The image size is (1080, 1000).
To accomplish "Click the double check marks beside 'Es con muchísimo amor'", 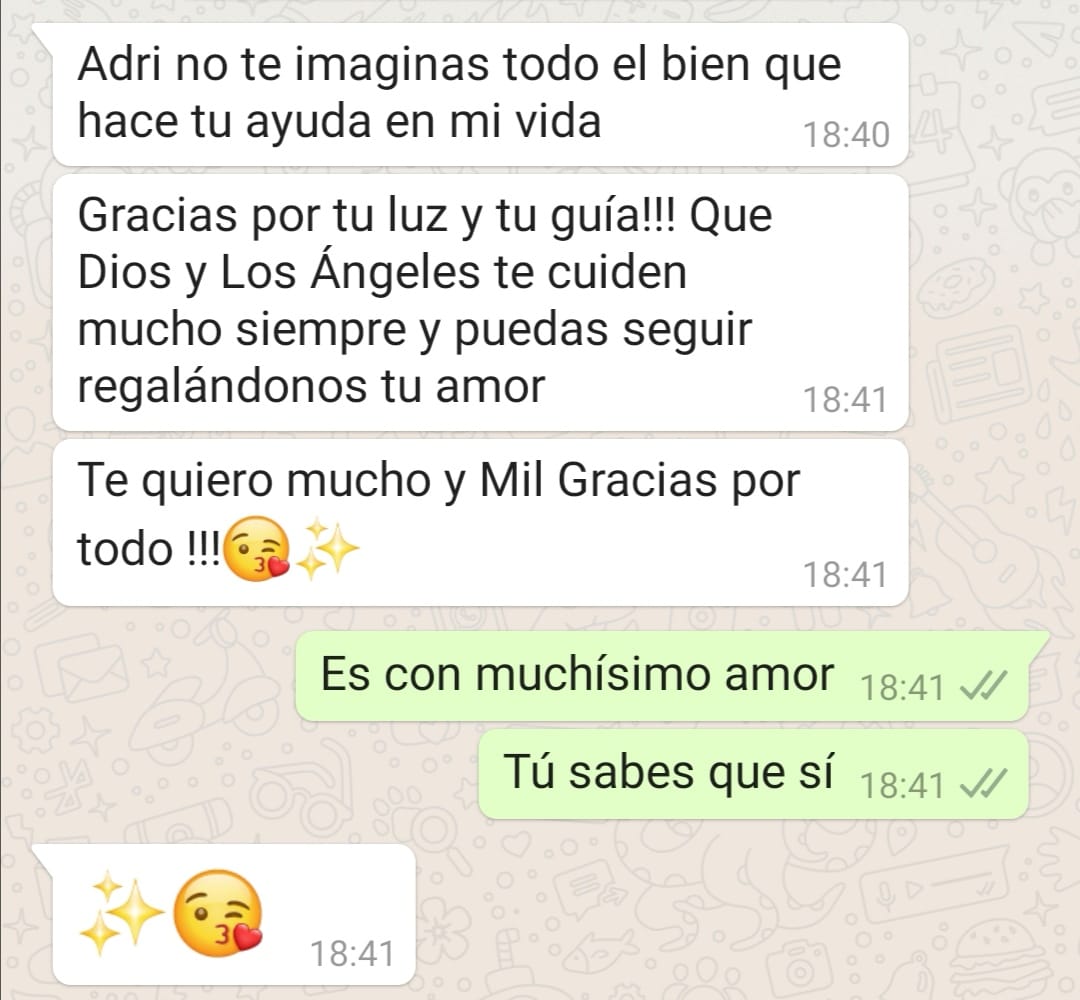I will coord(984,686).
